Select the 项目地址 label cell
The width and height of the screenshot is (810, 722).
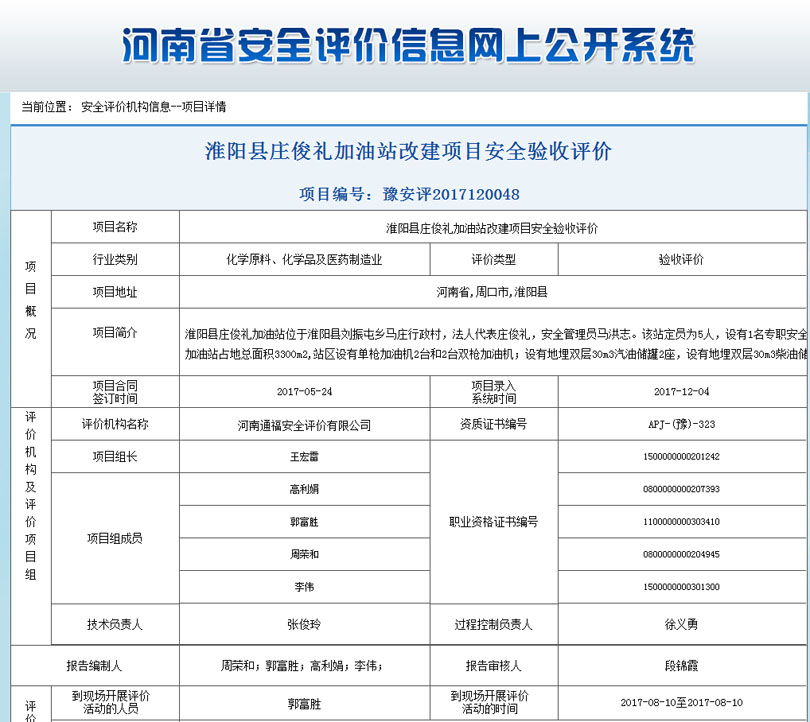(x=115, y=292)
